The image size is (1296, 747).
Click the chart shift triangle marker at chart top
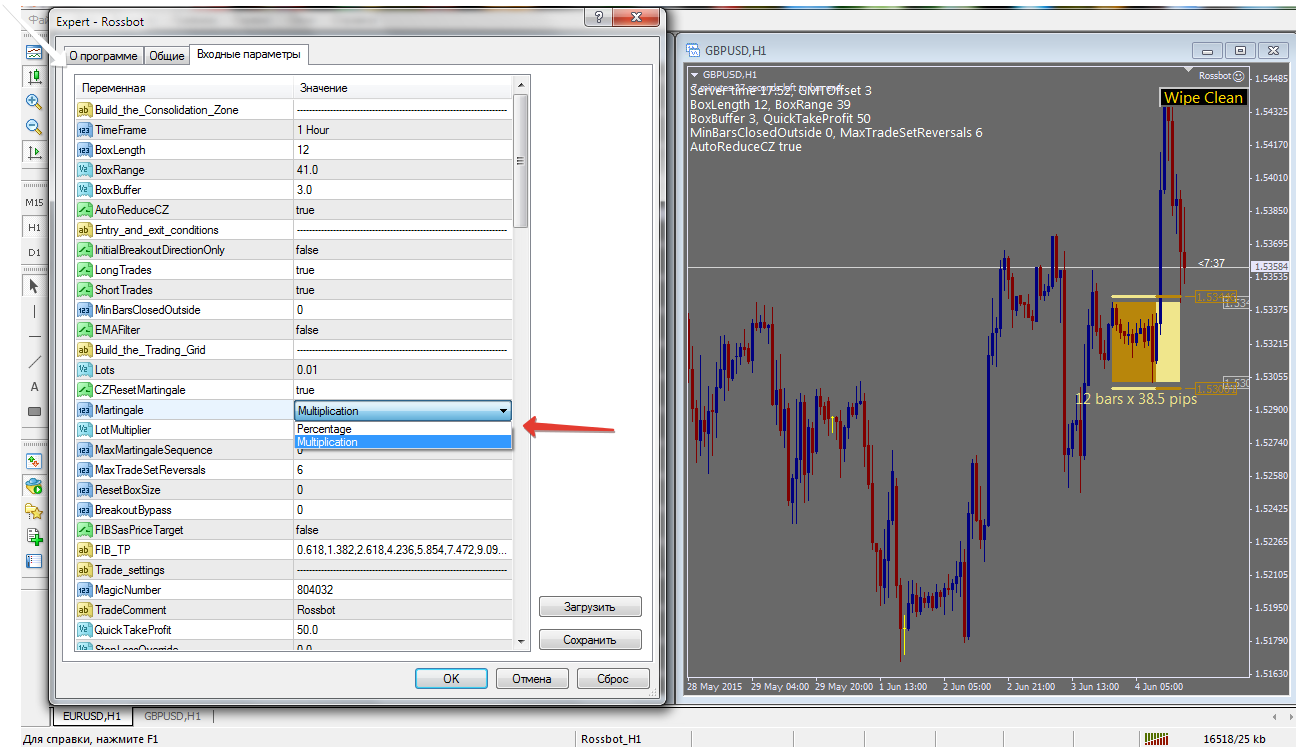1188,72
